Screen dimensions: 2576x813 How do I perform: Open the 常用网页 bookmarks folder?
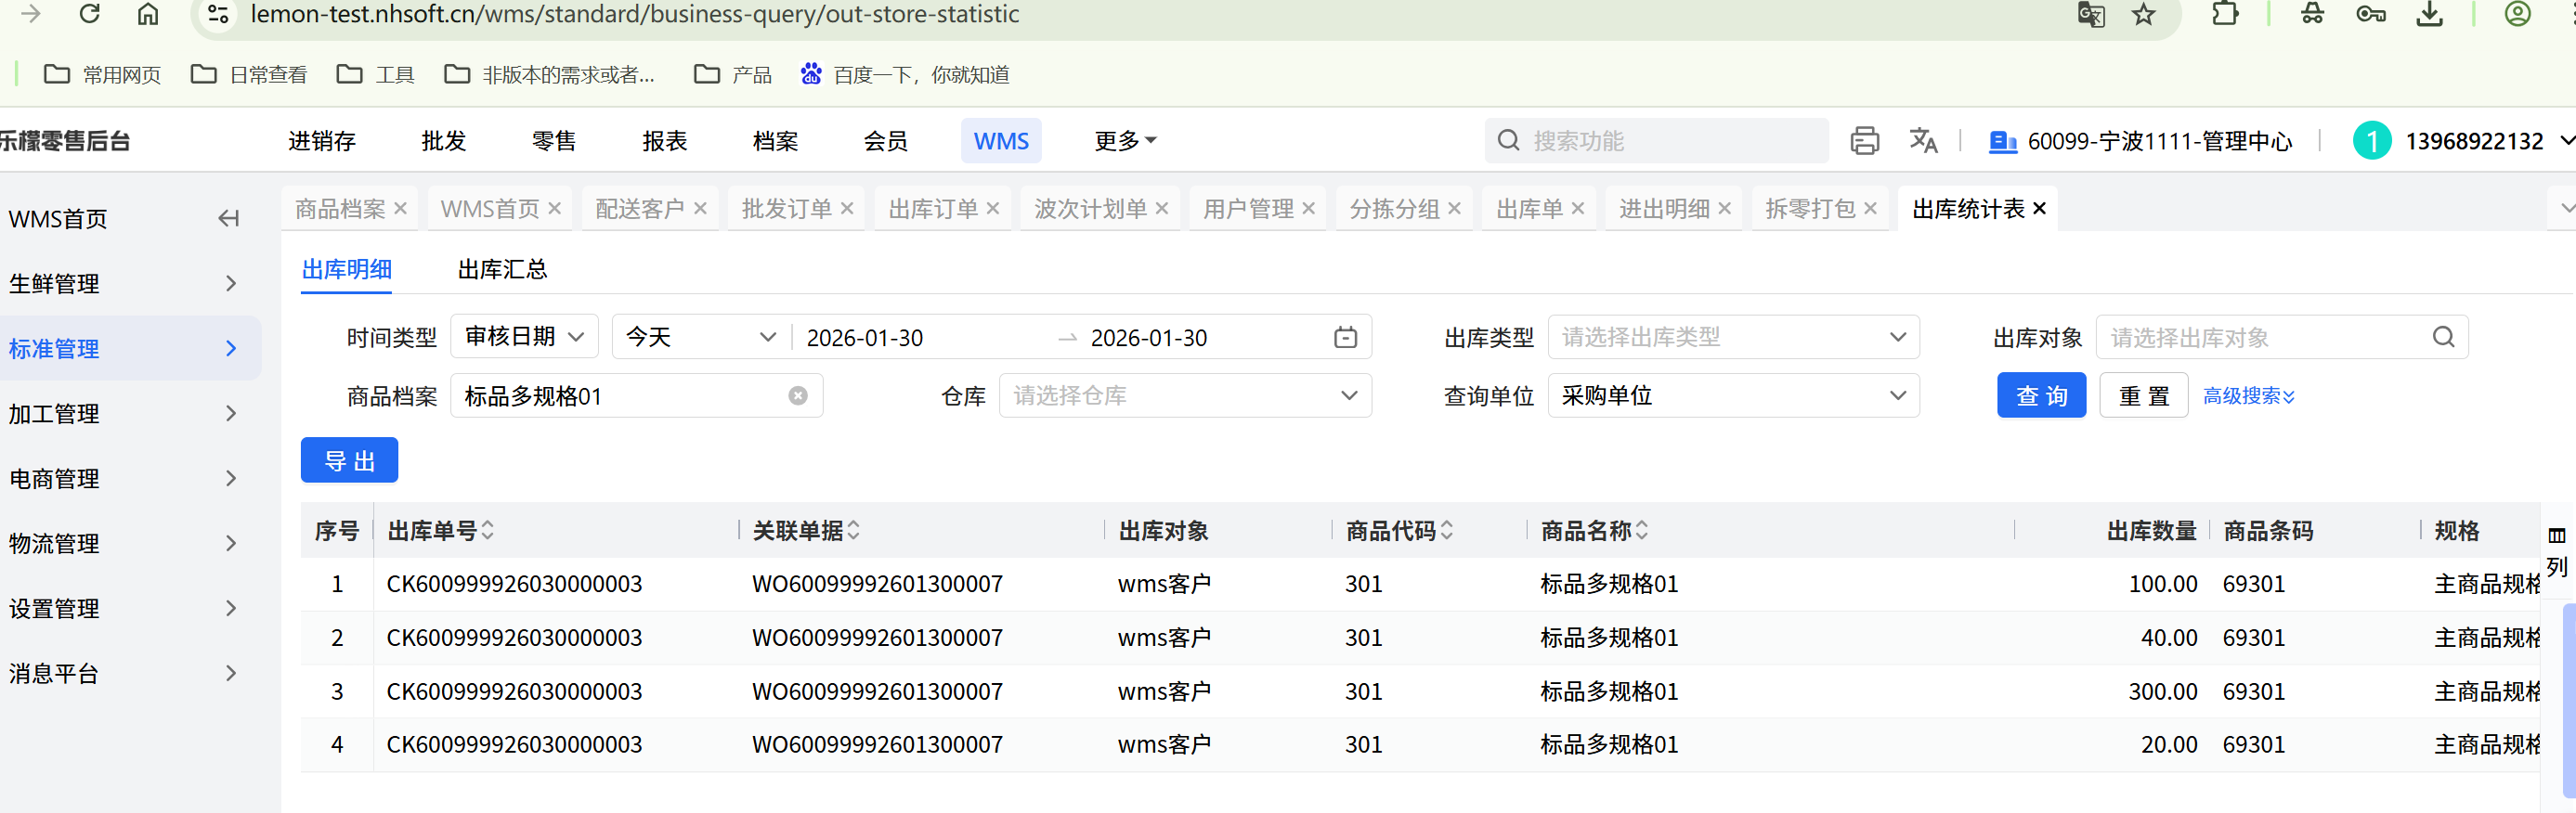click(102, 75)
